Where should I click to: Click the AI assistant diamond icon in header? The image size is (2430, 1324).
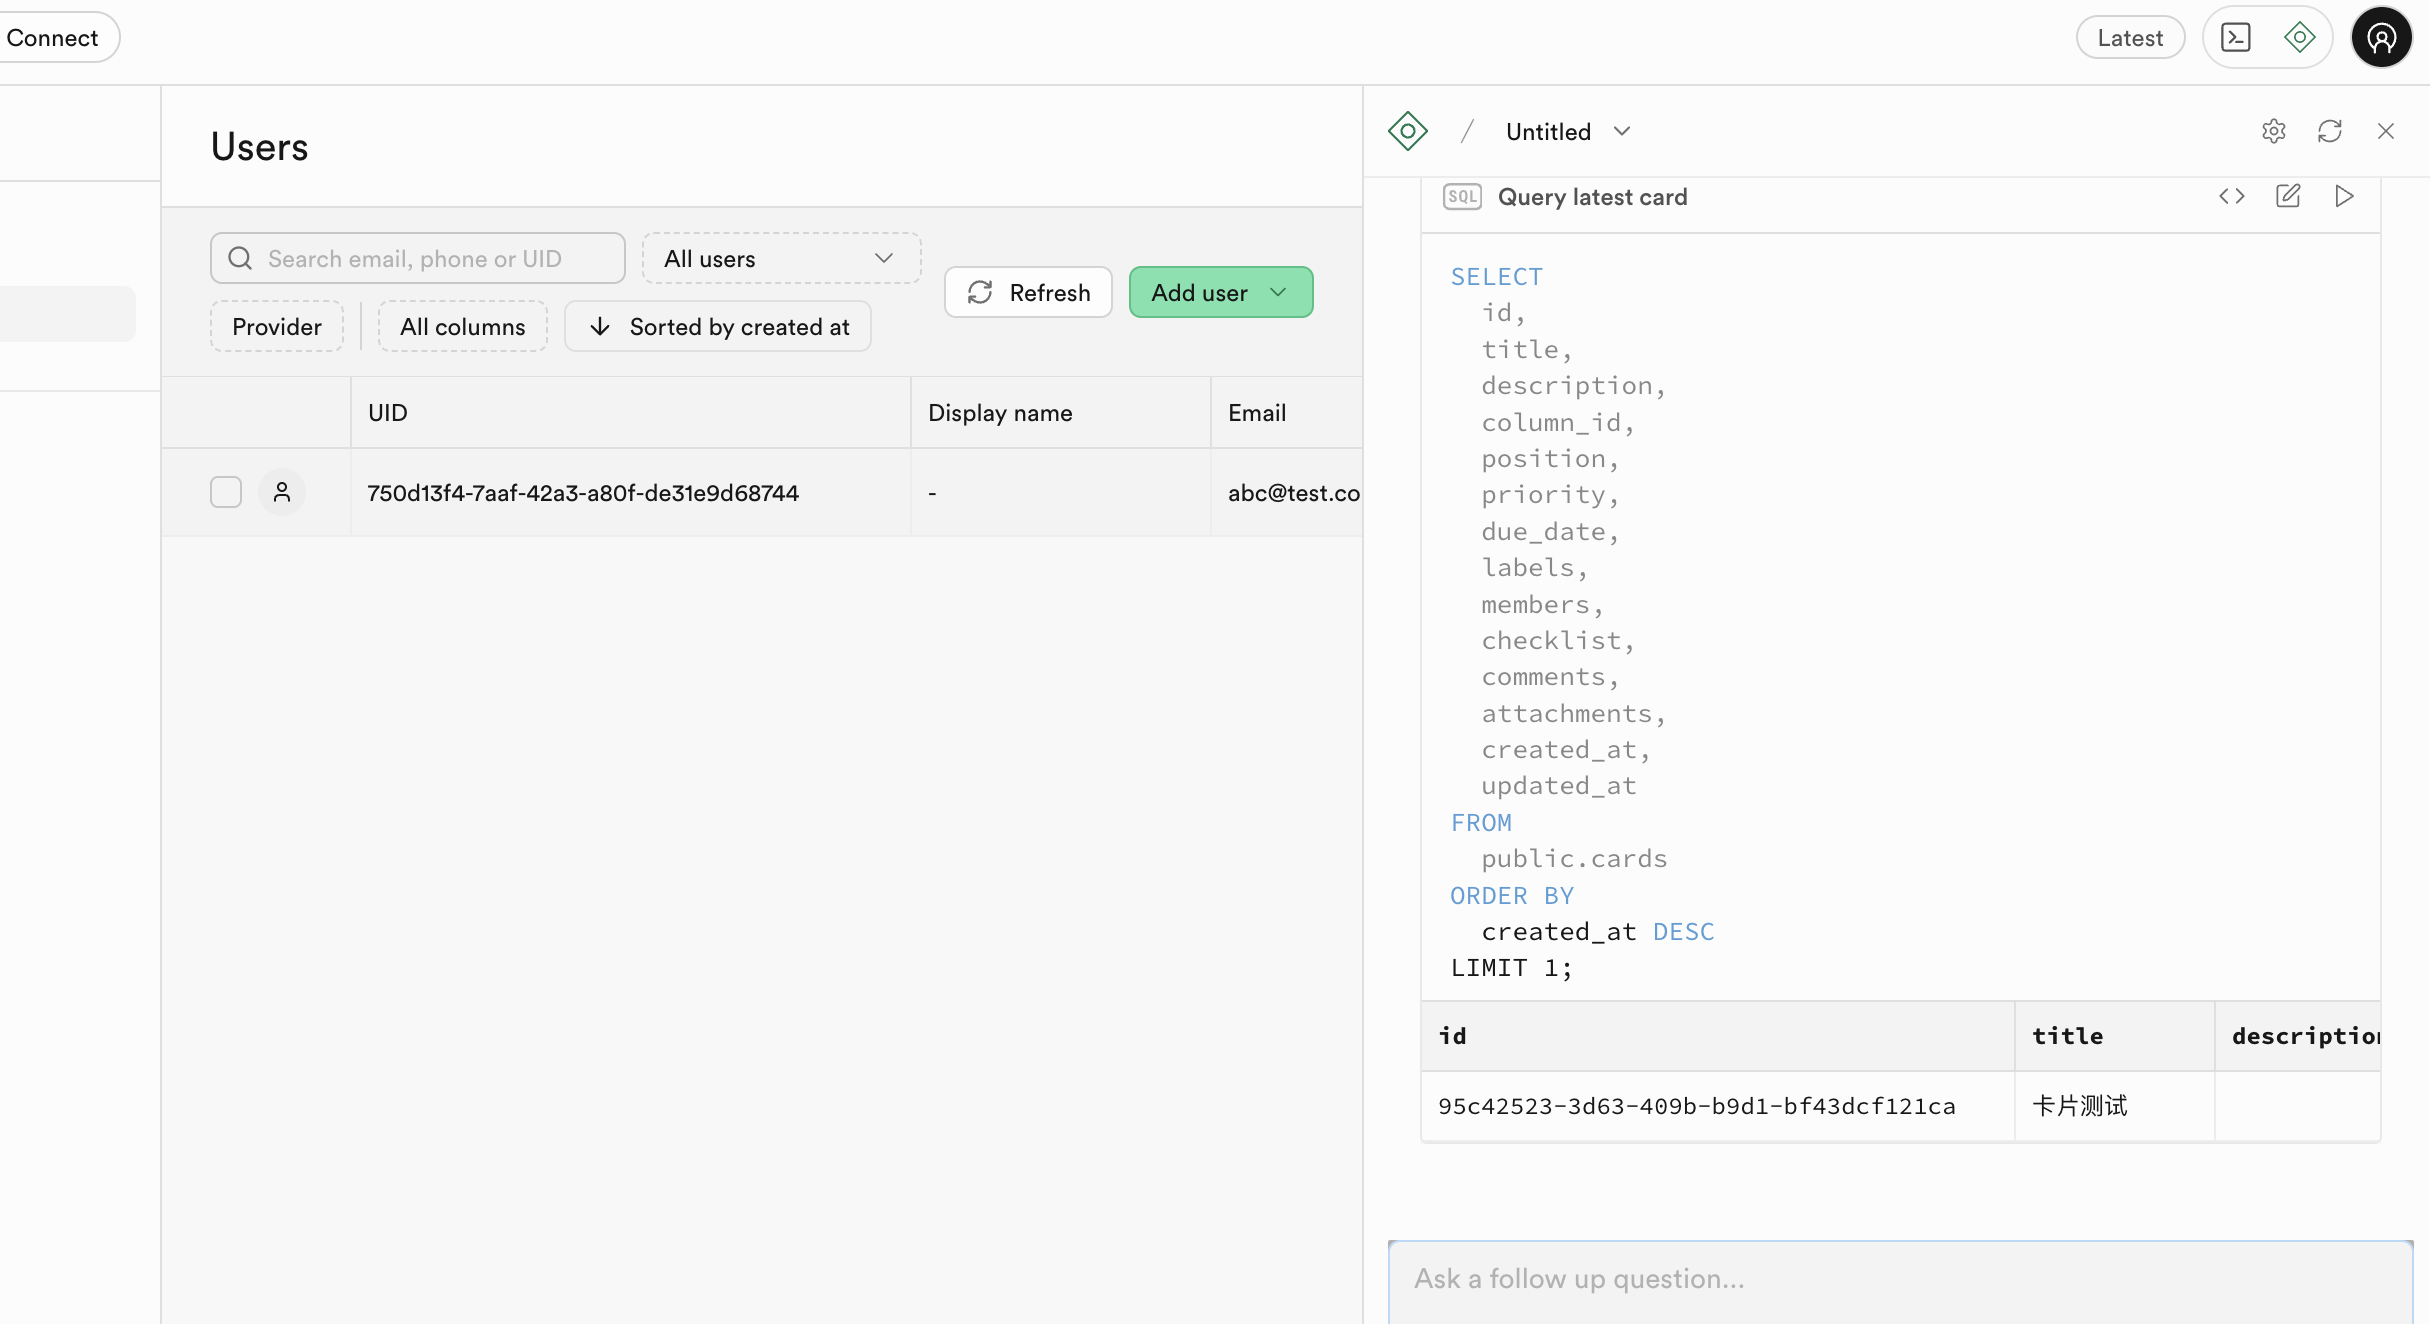(x=2299, y=38)
